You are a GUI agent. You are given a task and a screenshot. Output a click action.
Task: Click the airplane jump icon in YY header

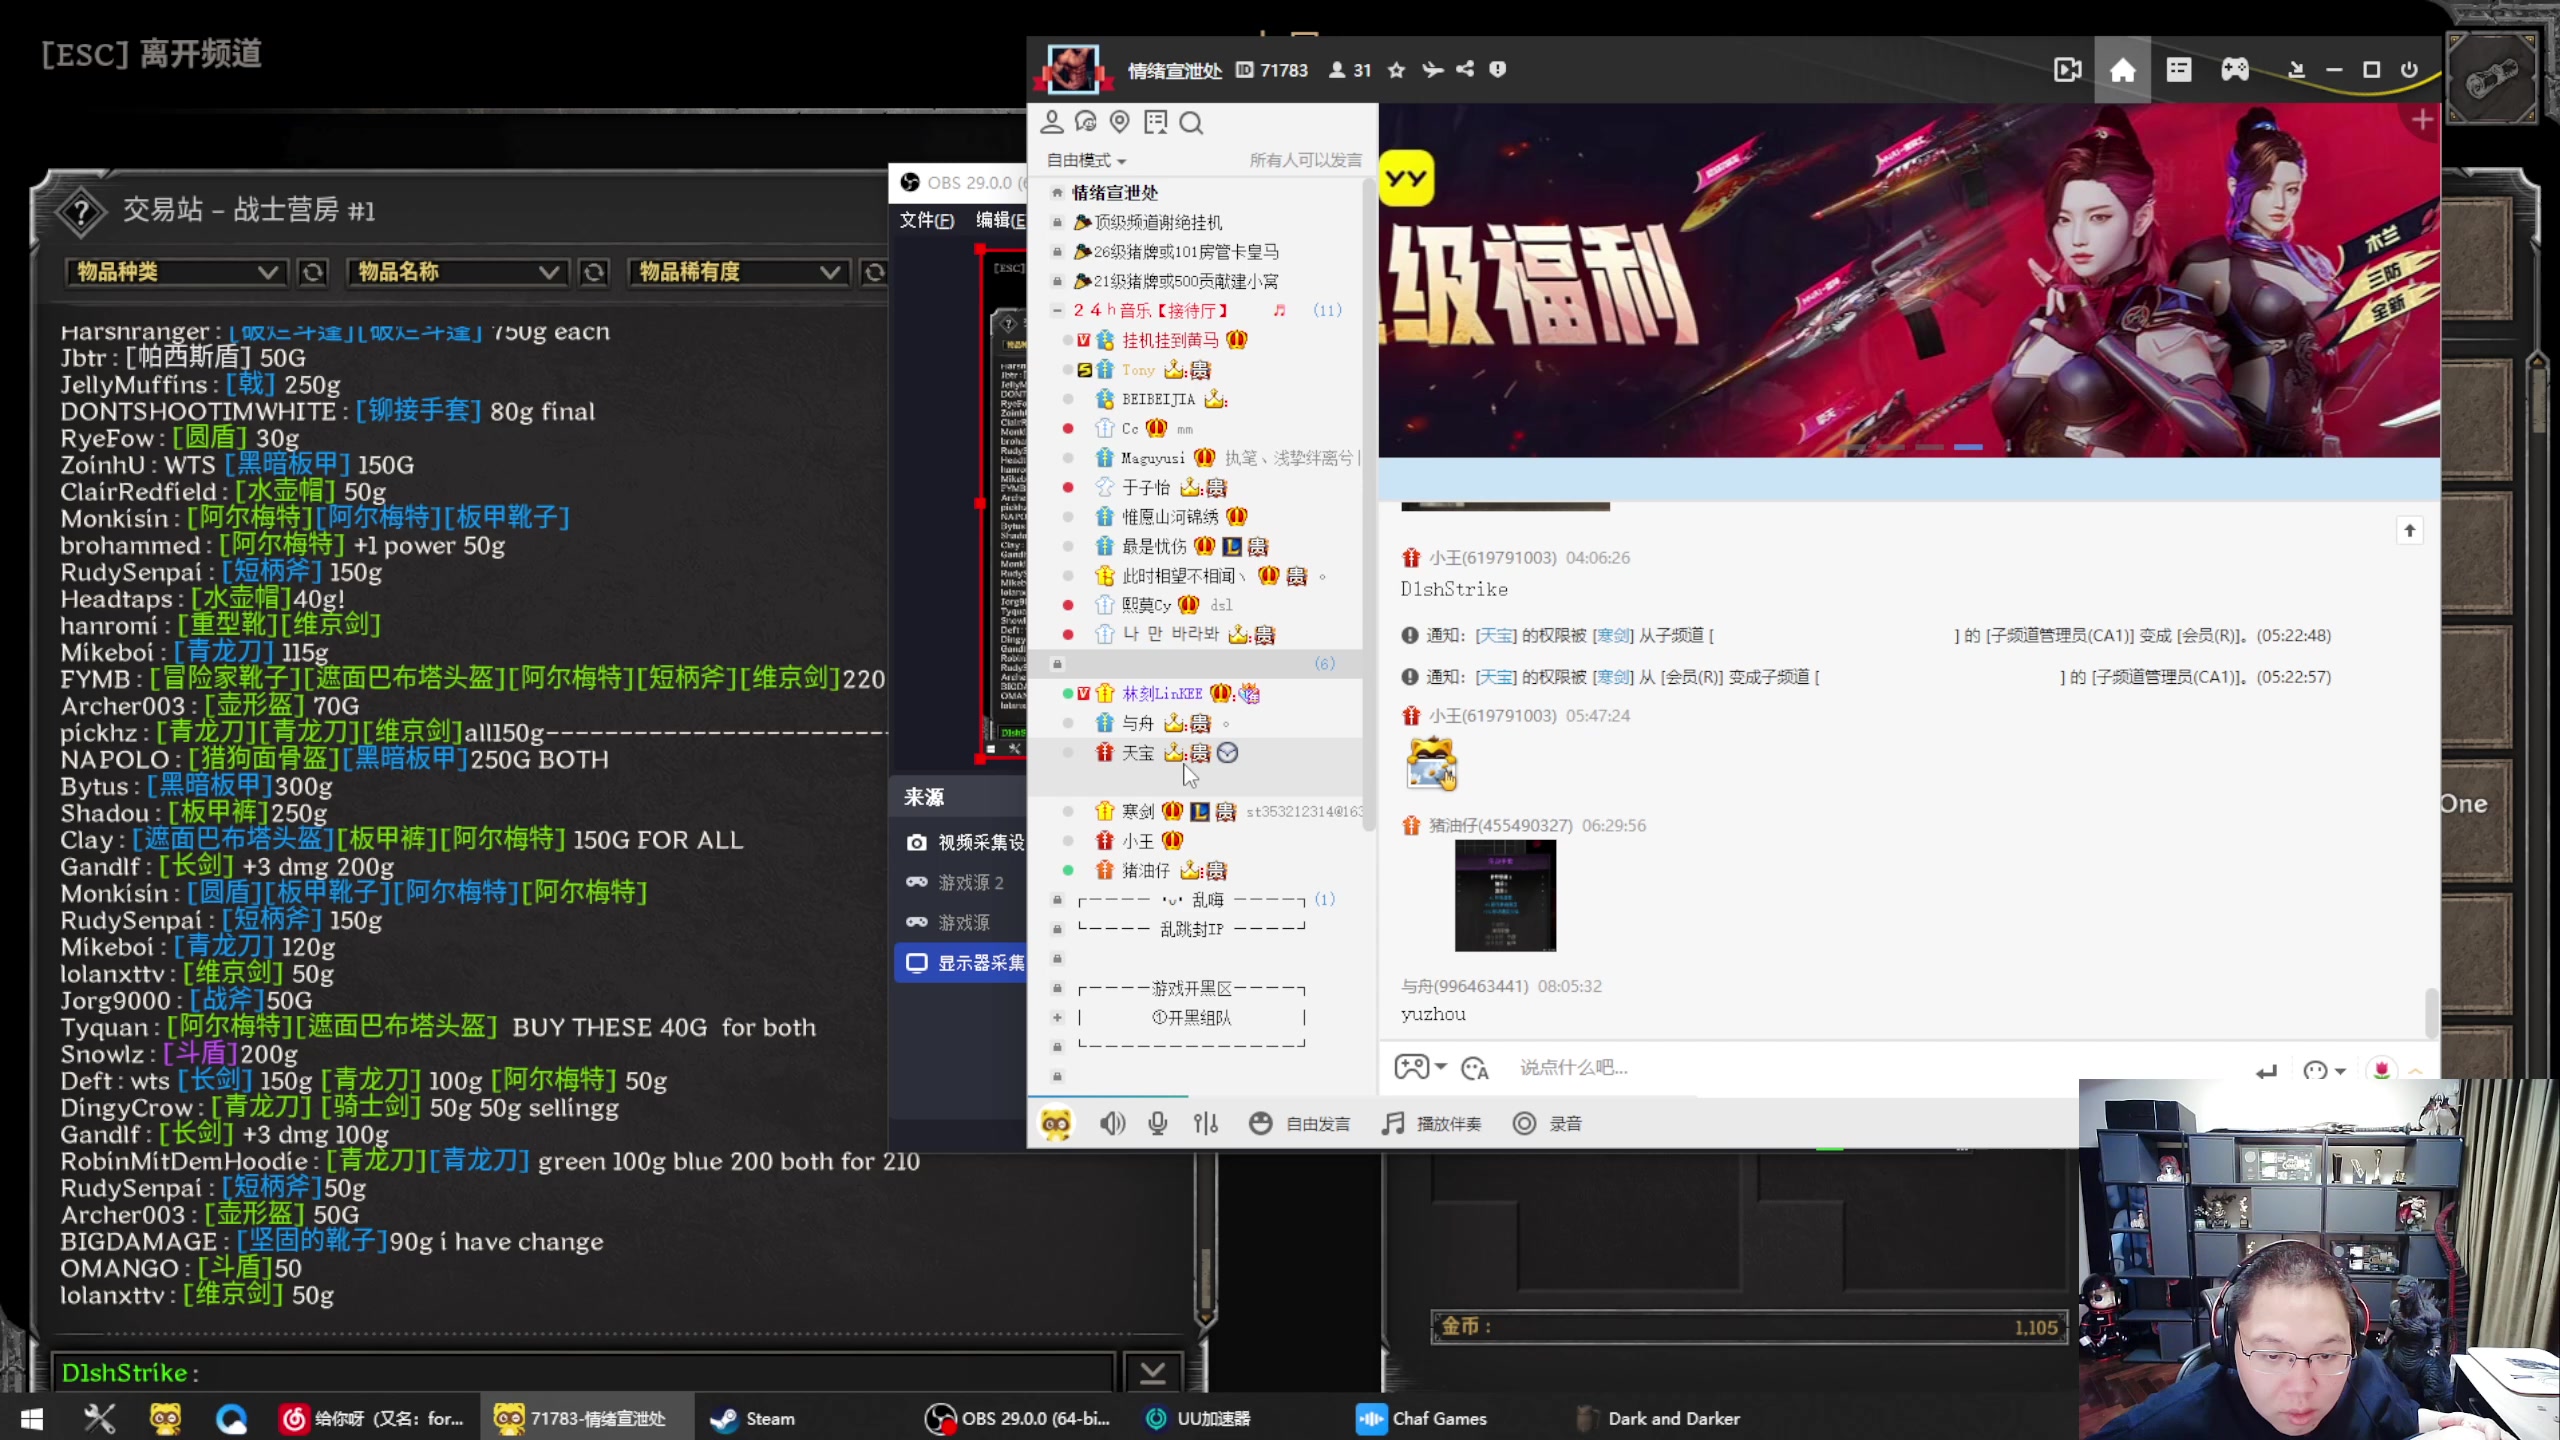(1432, 70)
